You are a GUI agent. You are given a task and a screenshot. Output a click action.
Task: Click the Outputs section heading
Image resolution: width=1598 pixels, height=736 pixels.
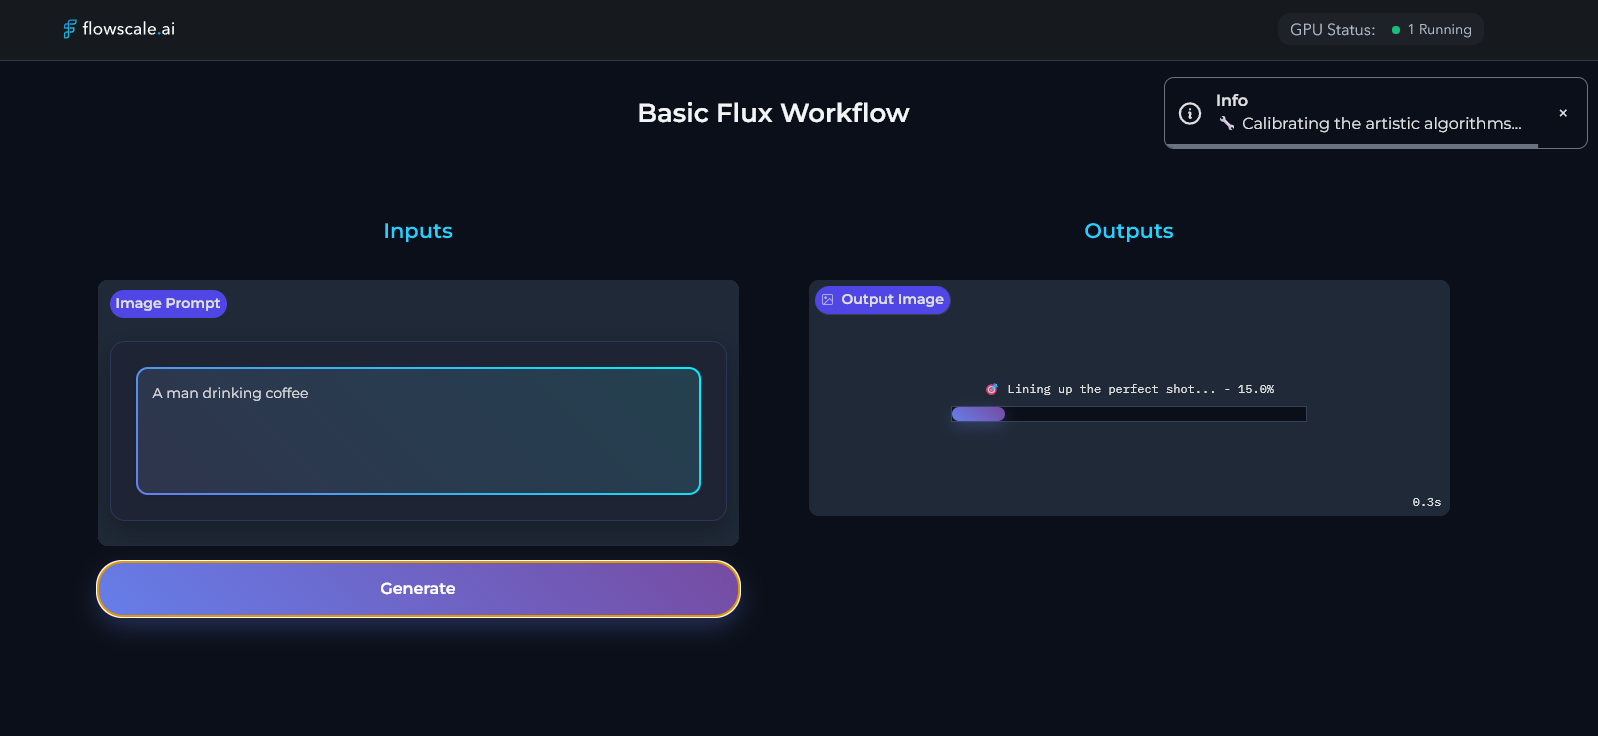pos(1129,231)
